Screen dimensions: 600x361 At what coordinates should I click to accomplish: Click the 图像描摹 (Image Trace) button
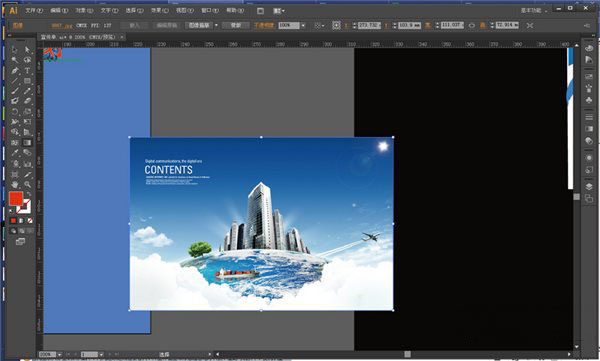pyautogui.click(x=199, y=25)
